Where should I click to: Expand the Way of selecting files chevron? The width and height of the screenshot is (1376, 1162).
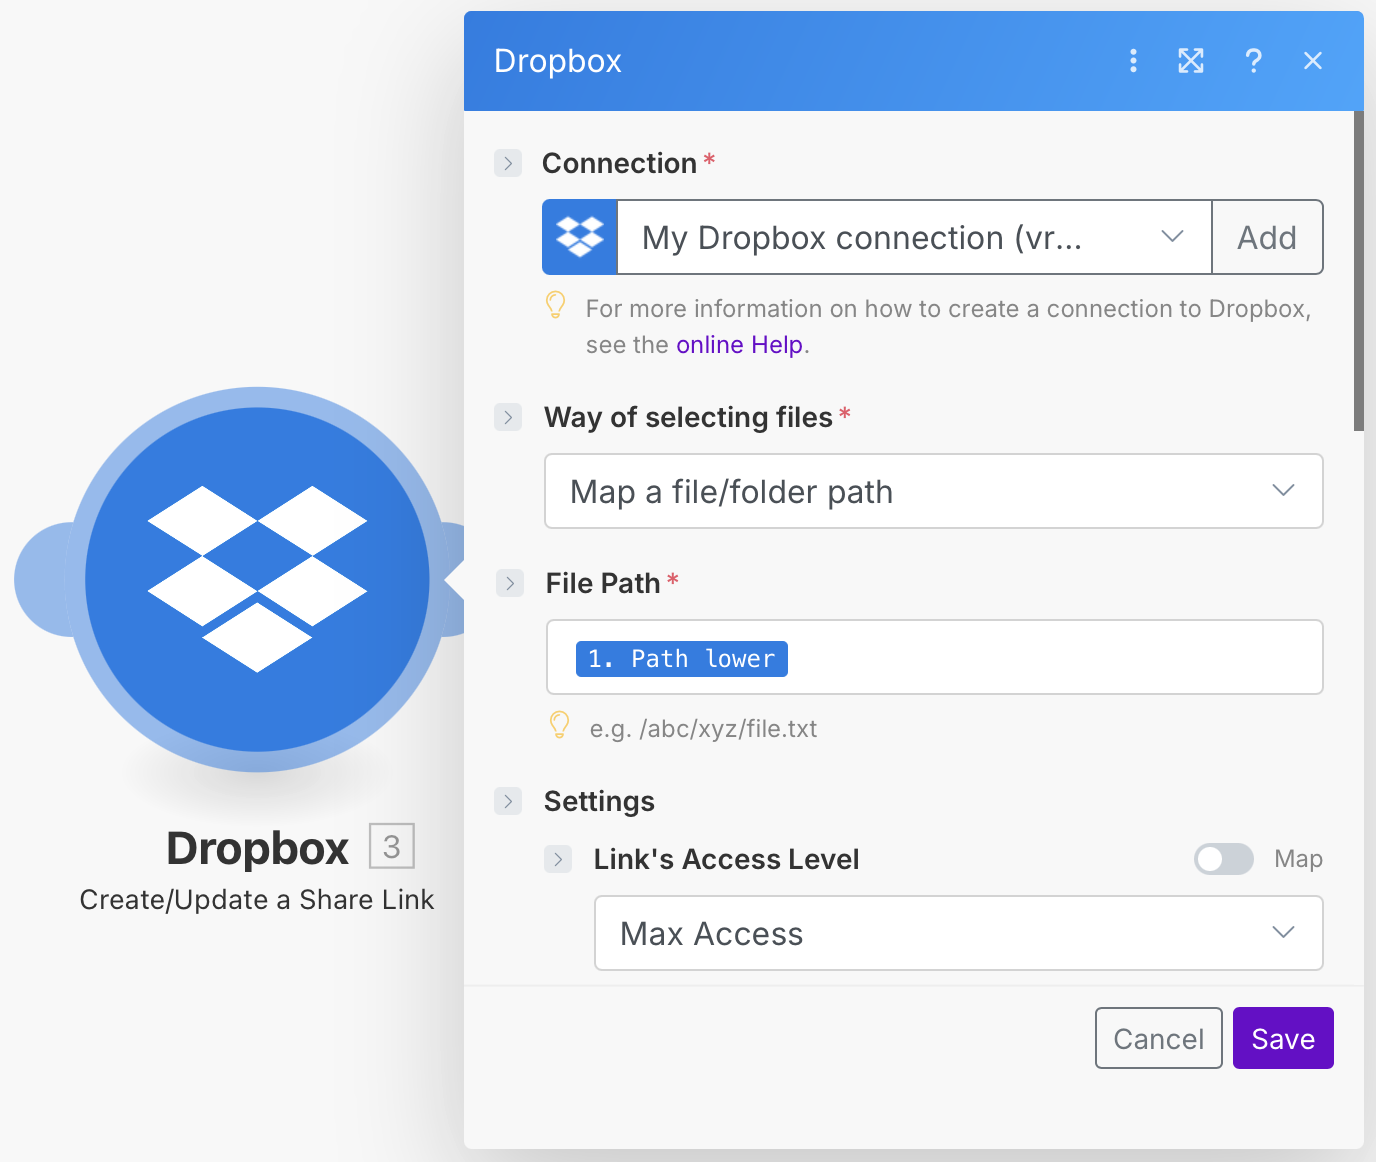508,417
